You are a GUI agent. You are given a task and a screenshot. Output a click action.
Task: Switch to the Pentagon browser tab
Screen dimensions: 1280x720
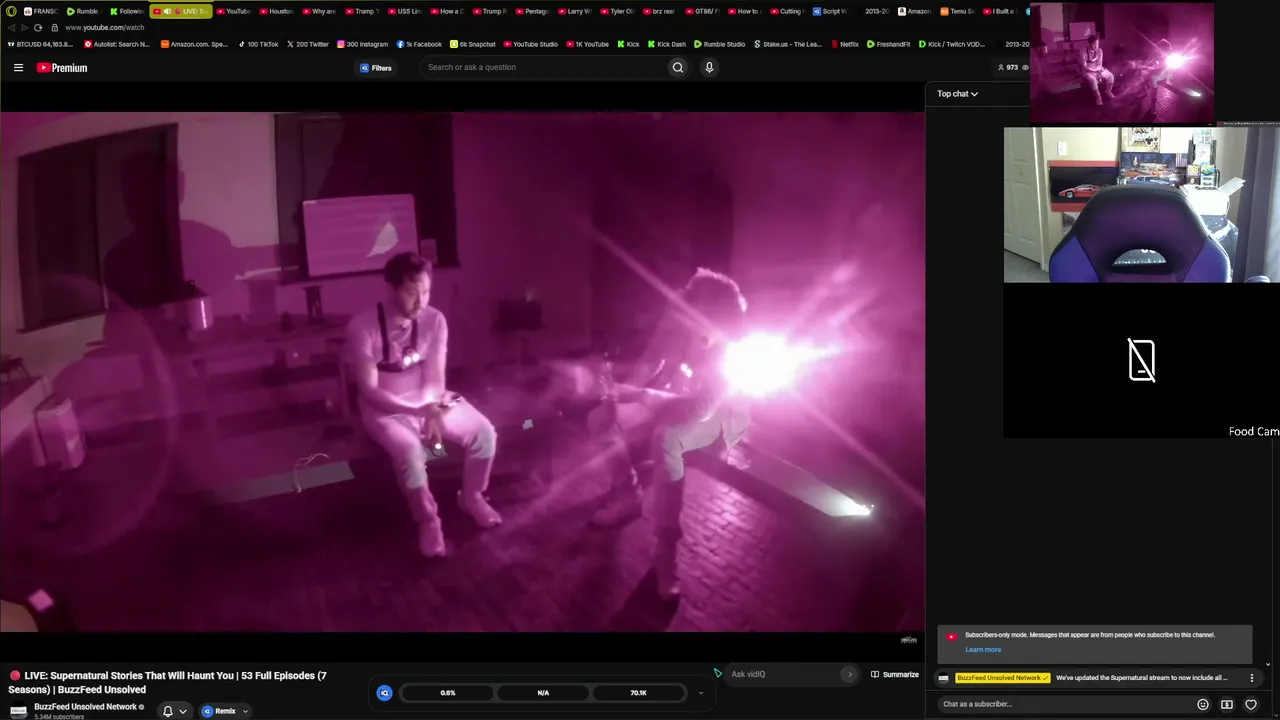coord(532,11)
